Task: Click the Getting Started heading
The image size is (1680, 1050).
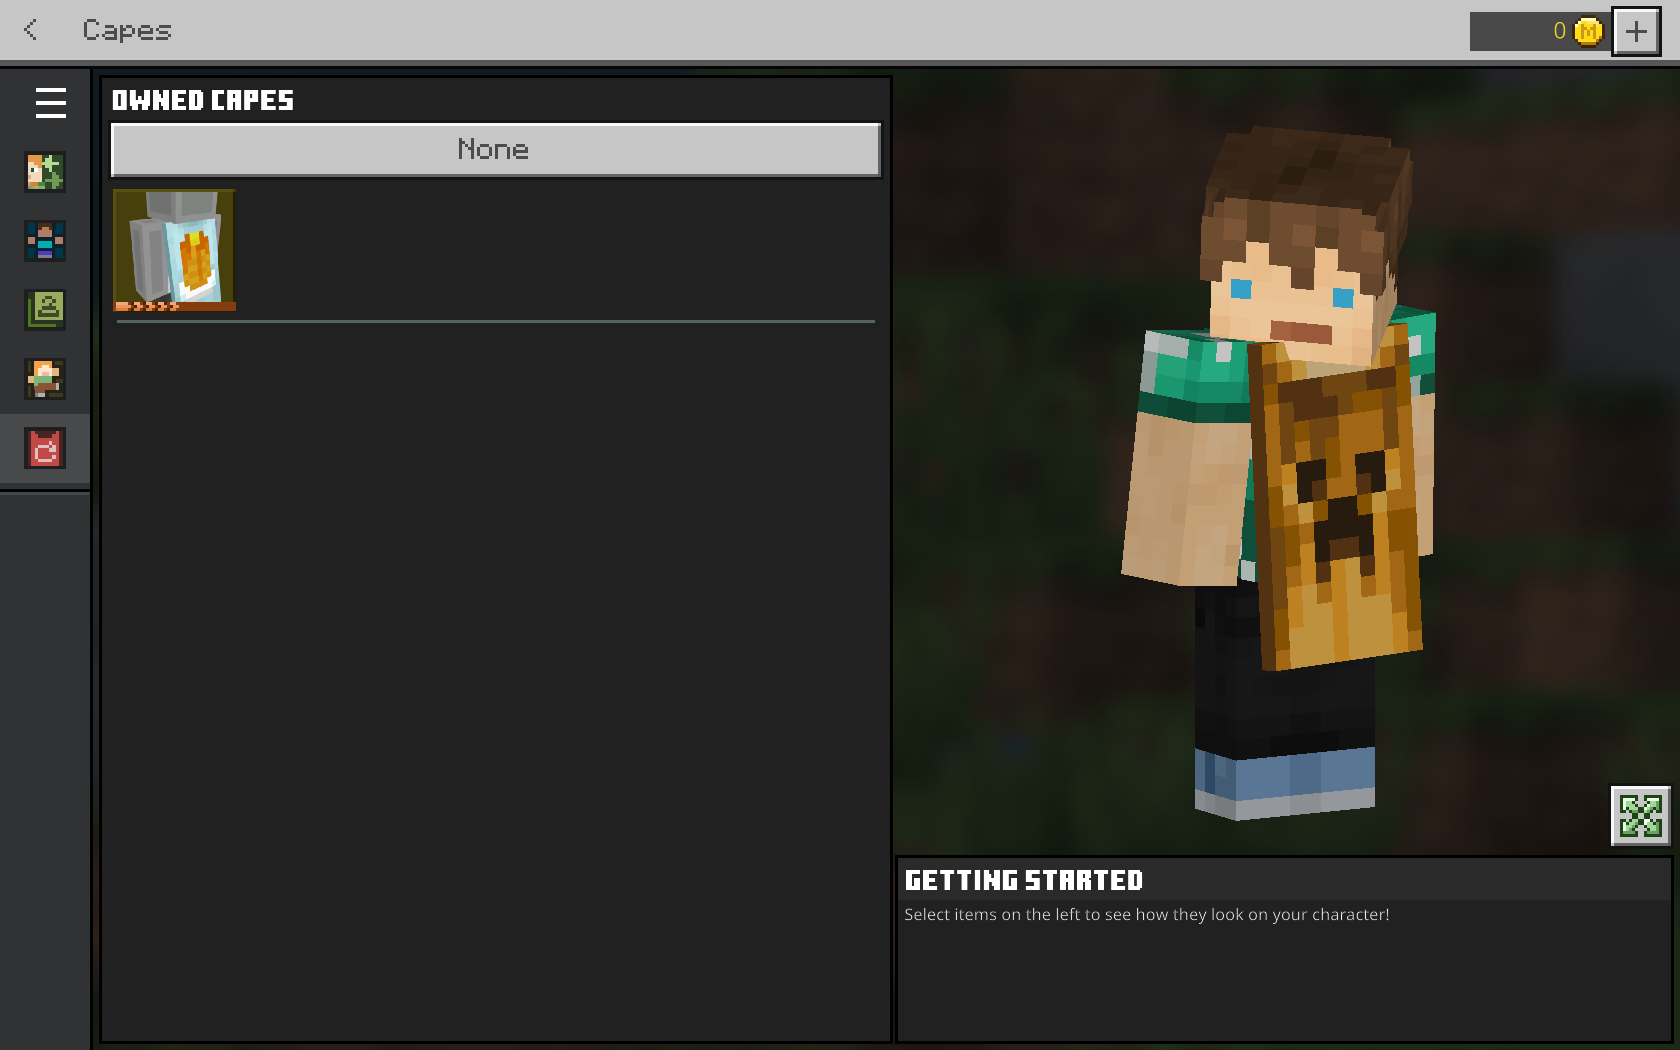Action: click(1023, 880)
